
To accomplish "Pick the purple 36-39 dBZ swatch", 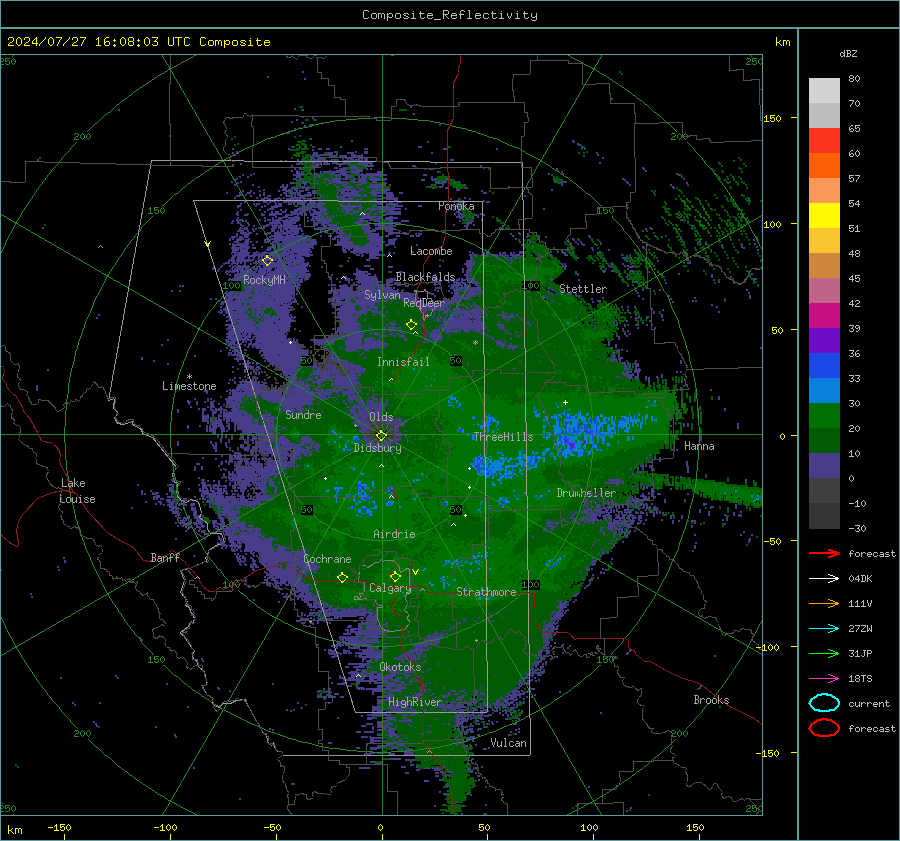I will coord(824,341).
